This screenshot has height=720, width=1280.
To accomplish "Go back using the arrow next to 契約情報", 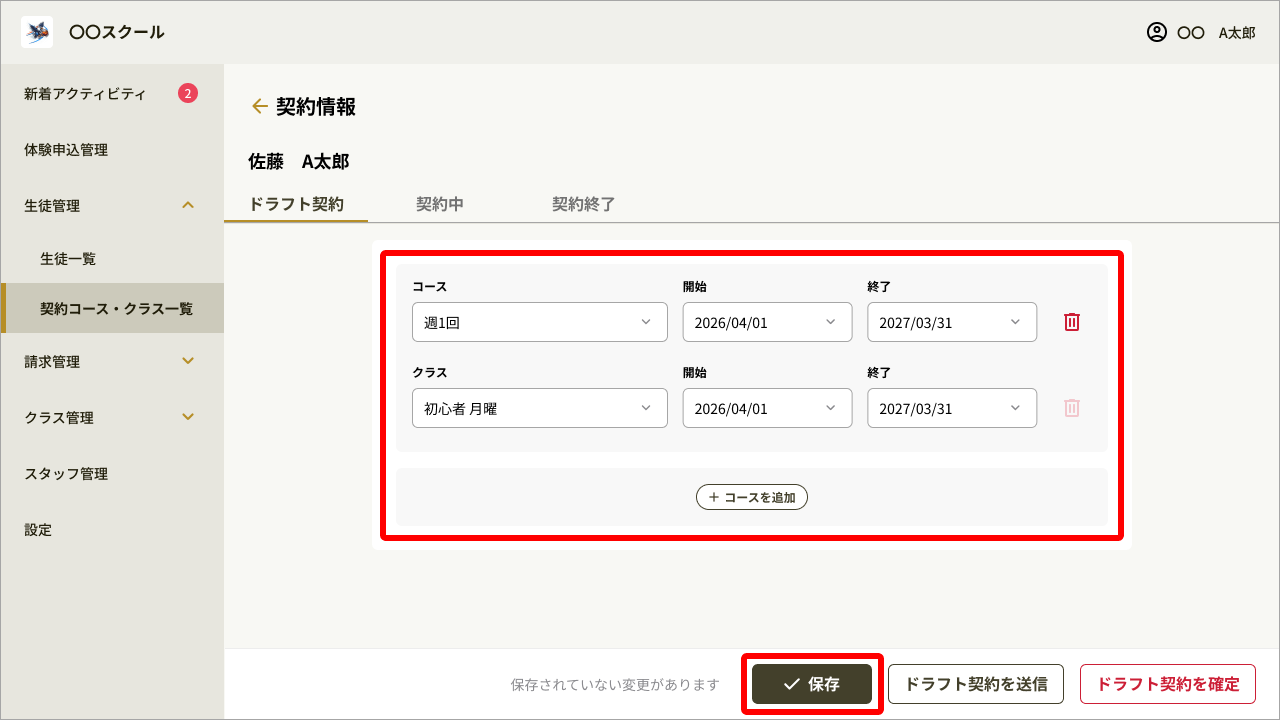I will tap(260, 105).
